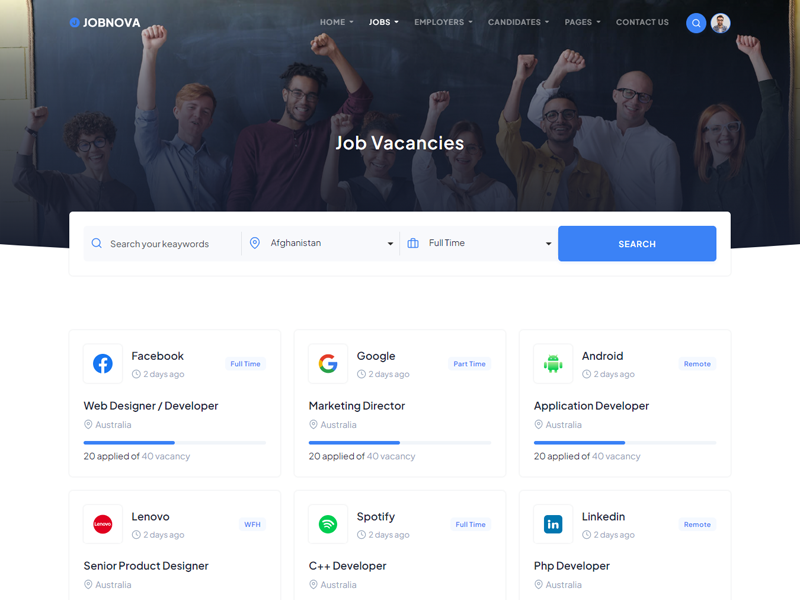The height and width of the screenshot is (600, 800).
Task: Click the Marketing Director applied progress bar
Action: click(x=399, y=442)
